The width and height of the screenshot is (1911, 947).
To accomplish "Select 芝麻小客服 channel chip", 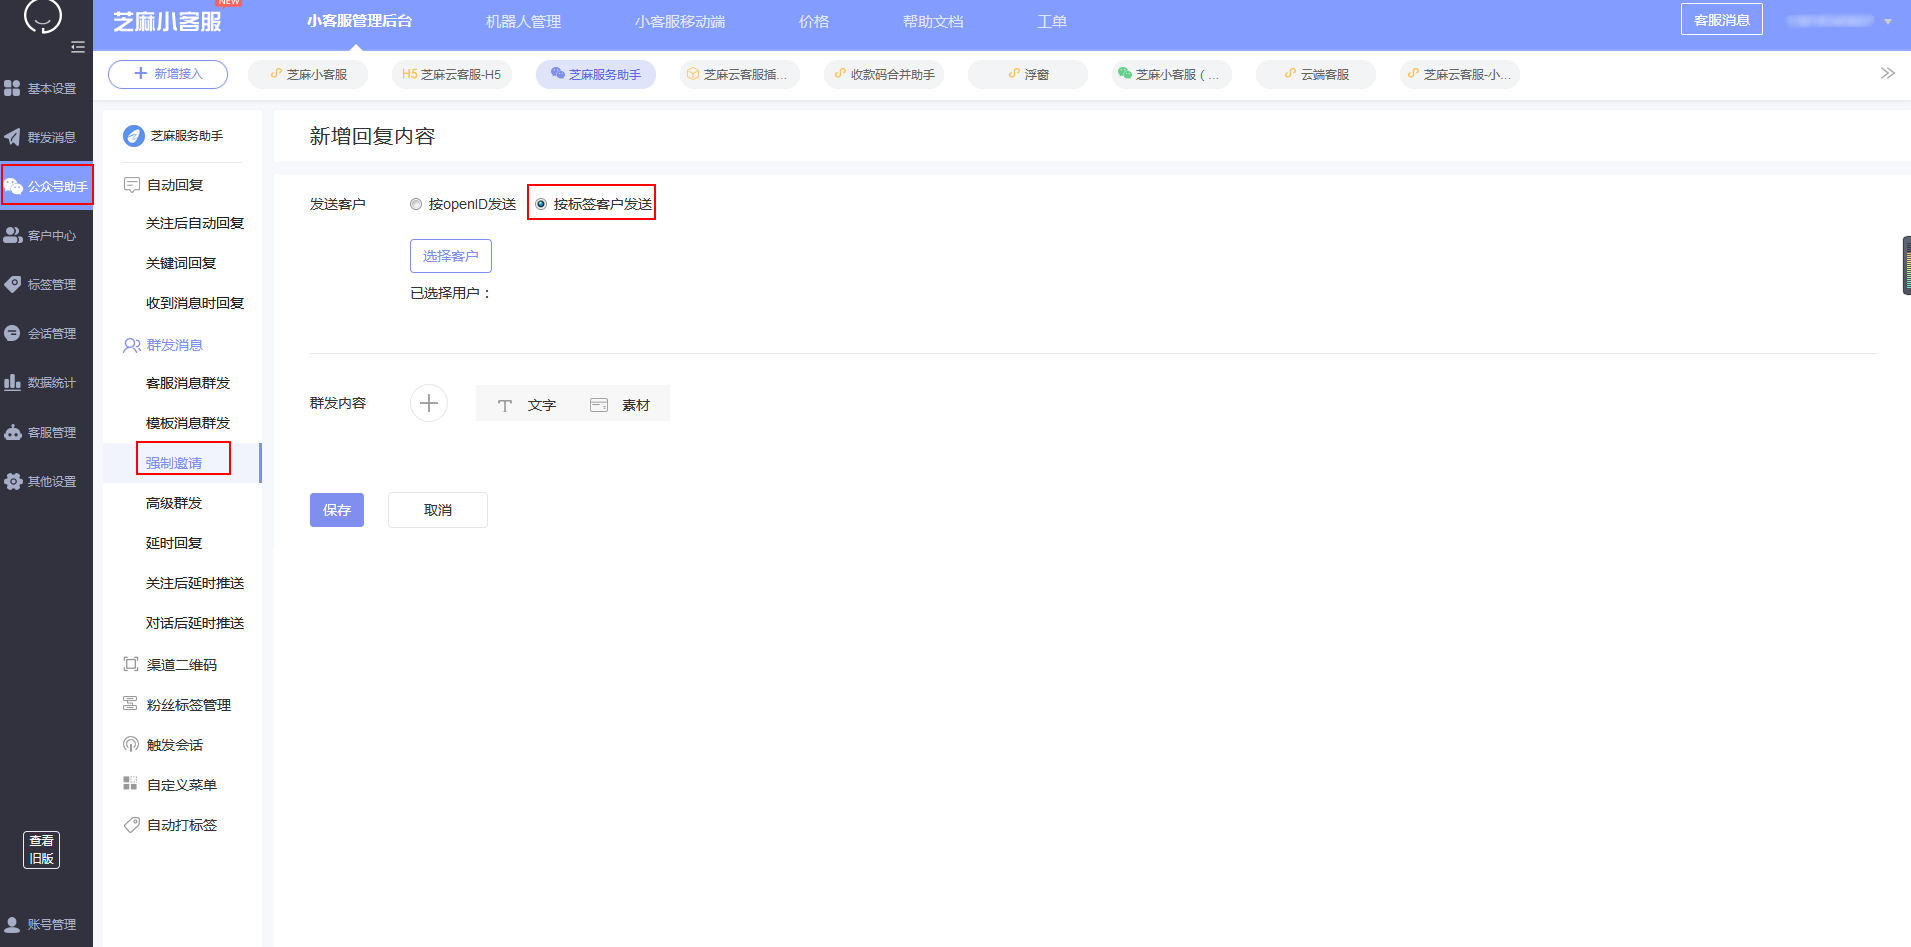I will click(x=308, y=74).
